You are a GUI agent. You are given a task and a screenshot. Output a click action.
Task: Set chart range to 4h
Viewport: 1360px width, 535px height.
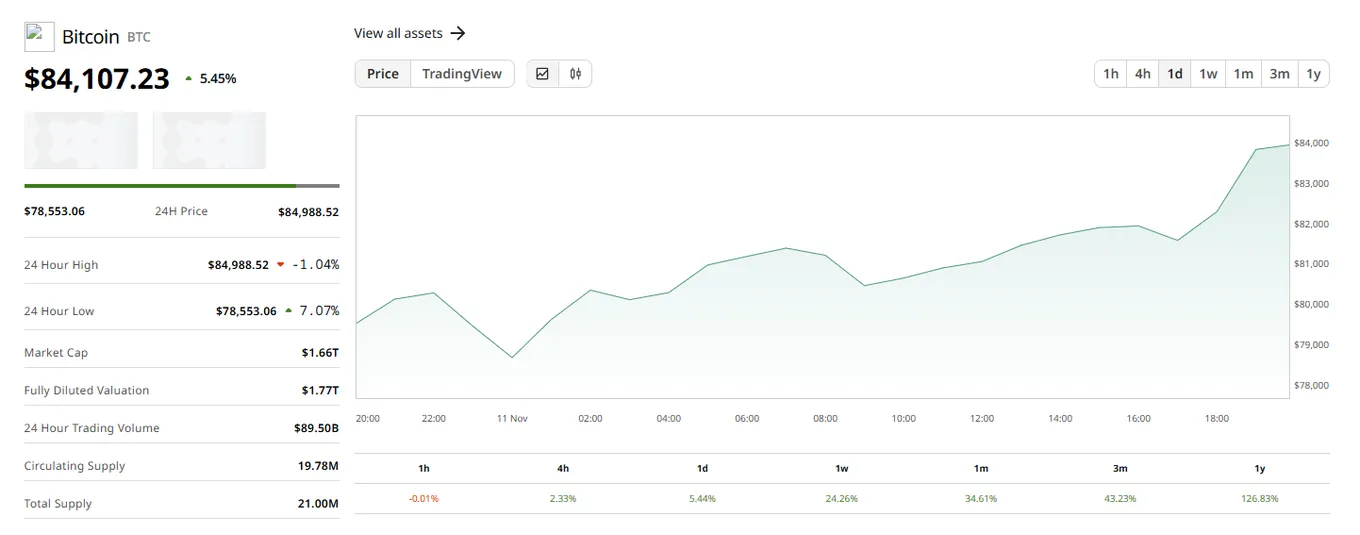[x=1143, y=74]
